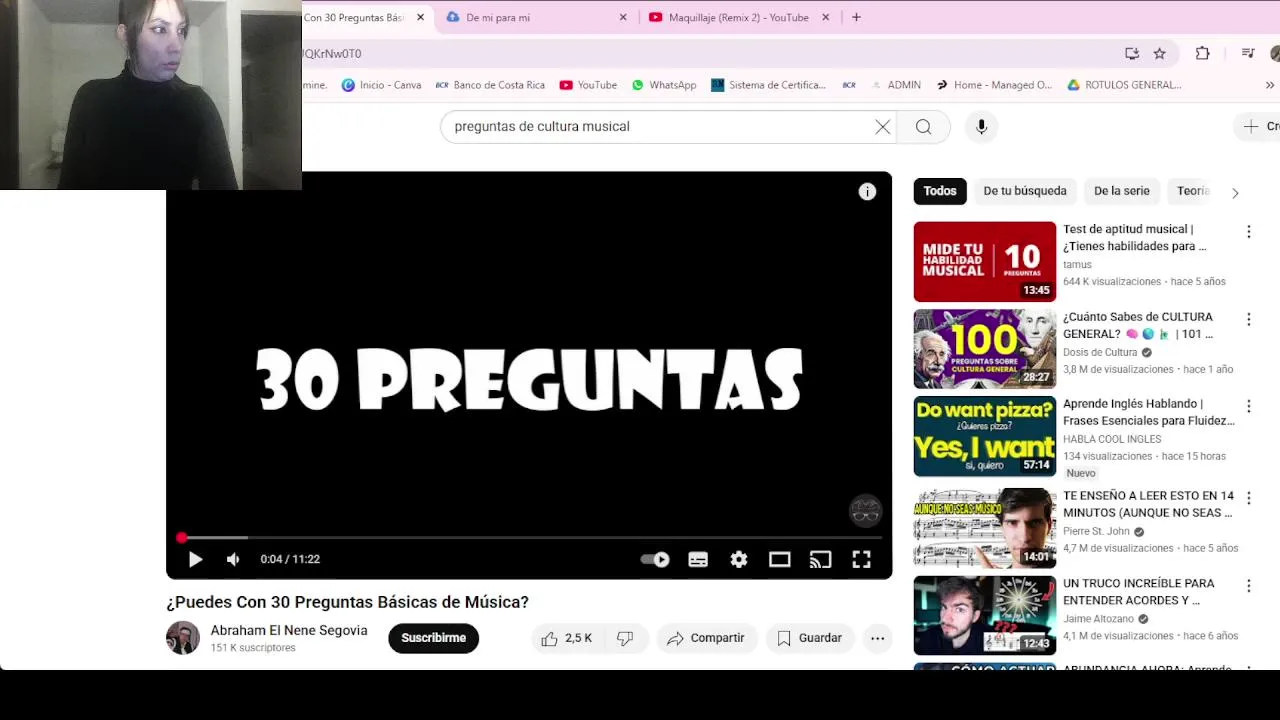
Task: Open Abraham El Nene Segovia channel
Action: point(289,631)
